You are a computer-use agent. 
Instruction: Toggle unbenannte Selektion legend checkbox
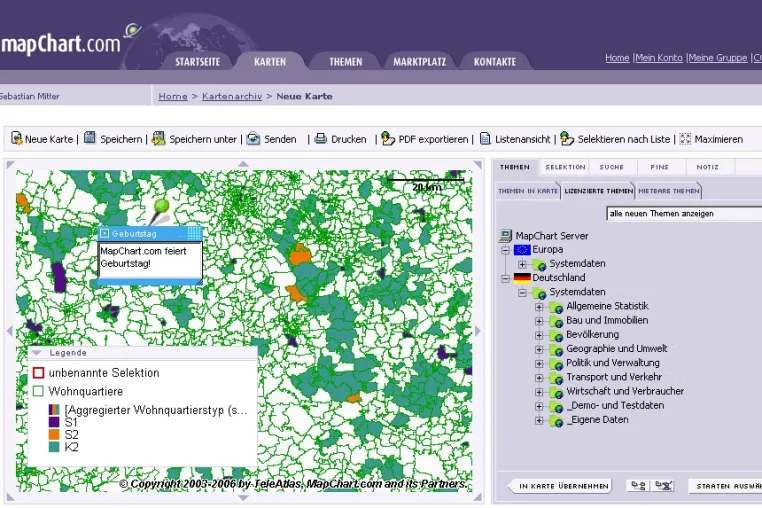click(38, 373)
